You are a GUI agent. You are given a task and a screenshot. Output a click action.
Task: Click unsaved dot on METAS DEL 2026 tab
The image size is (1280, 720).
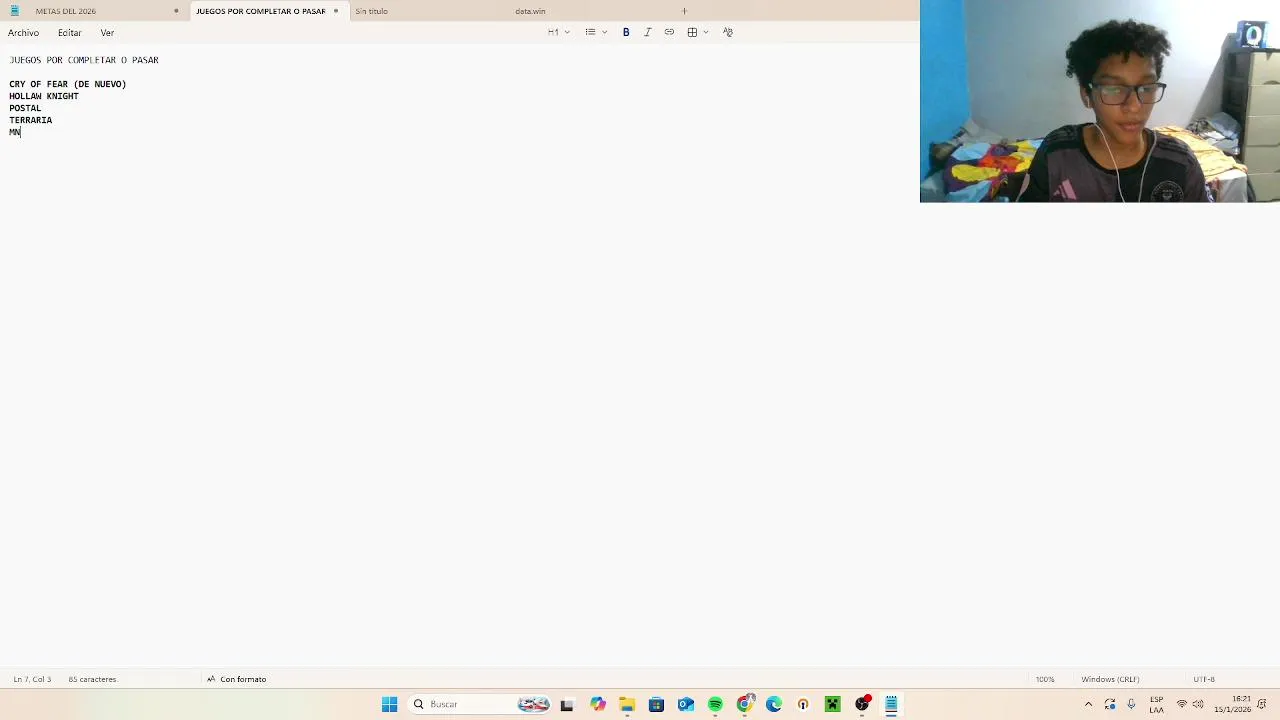(x=176, y=11)
